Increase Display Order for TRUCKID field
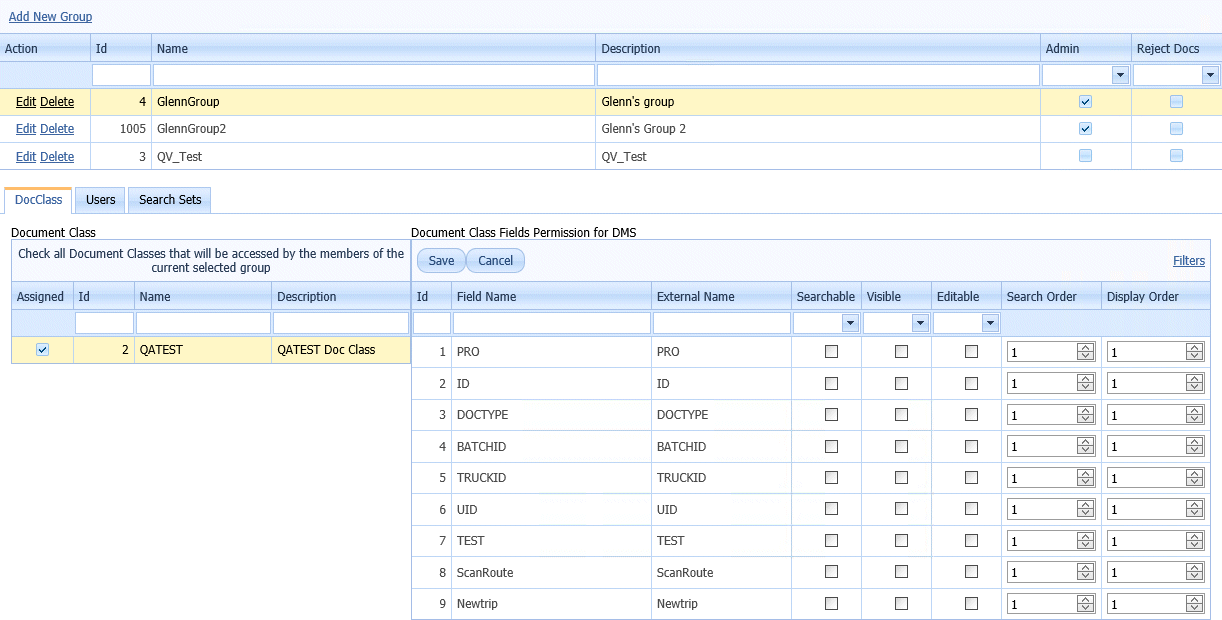This screenshot has height=620, width=1222. point(1194,474)
